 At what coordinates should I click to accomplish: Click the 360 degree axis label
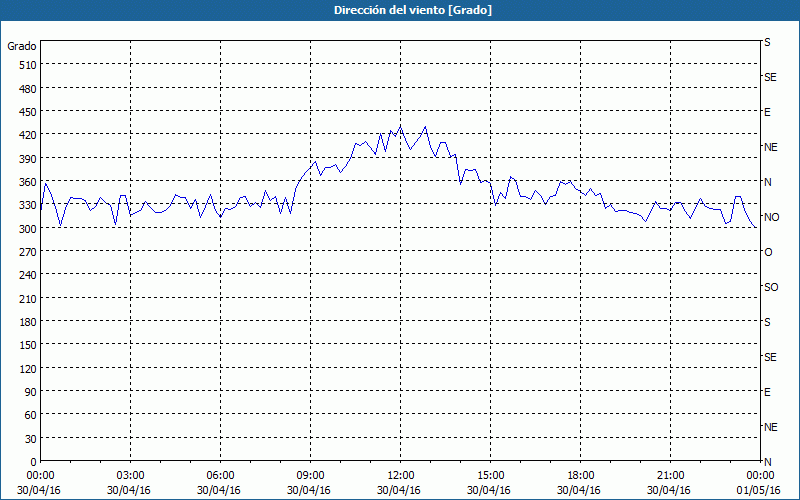coord(29,182)
